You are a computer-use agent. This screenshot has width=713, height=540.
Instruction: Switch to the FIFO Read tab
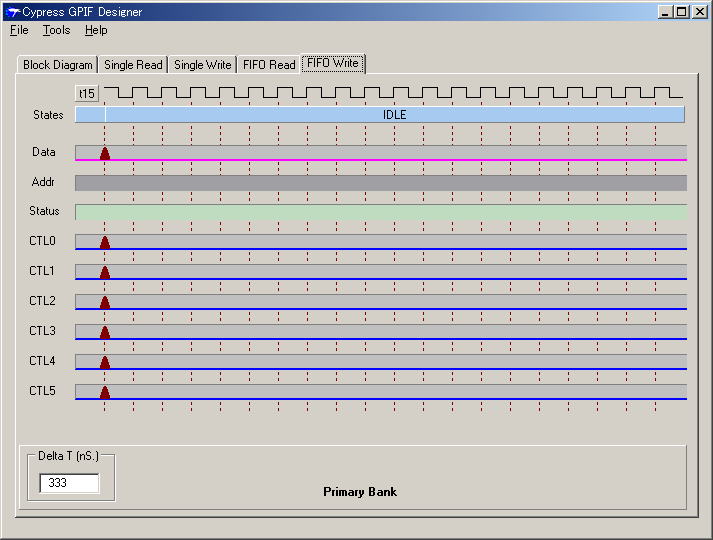[269, 65]
